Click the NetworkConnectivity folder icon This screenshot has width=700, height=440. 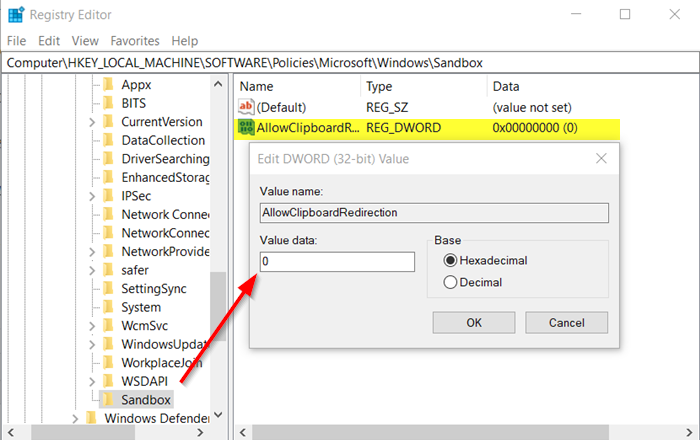(108, 233)
